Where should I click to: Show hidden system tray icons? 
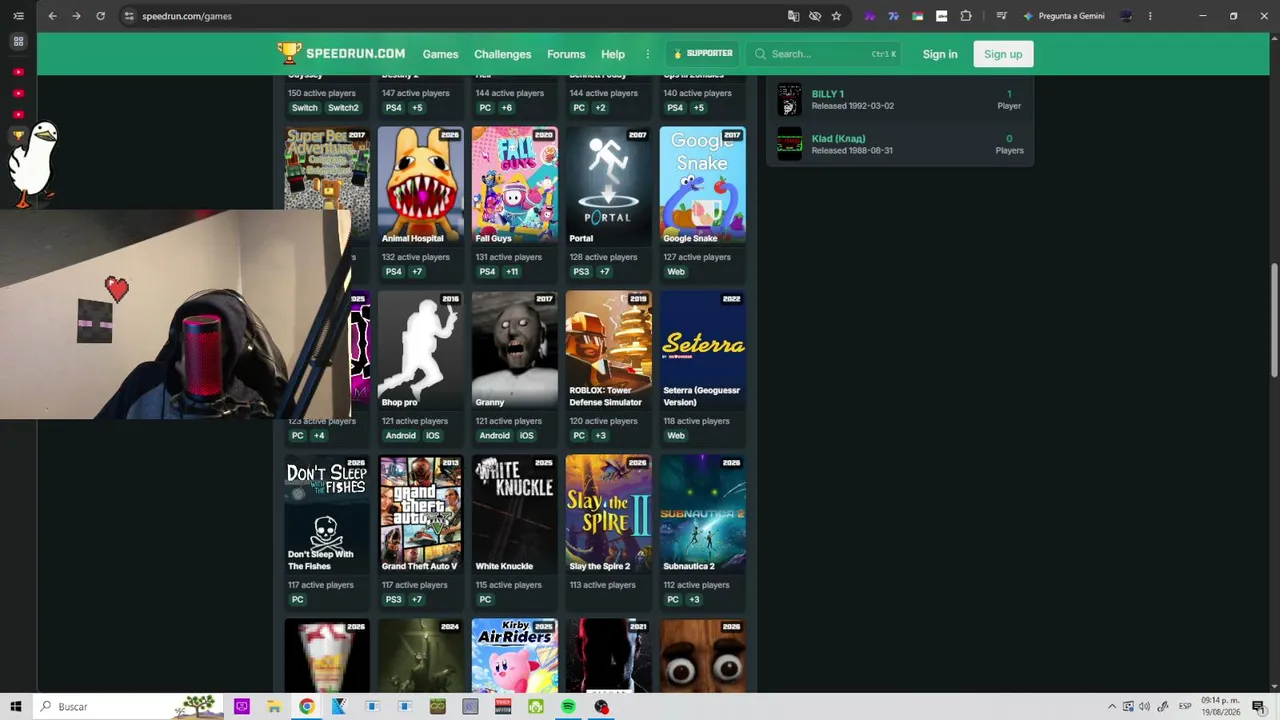point(1112,706)
